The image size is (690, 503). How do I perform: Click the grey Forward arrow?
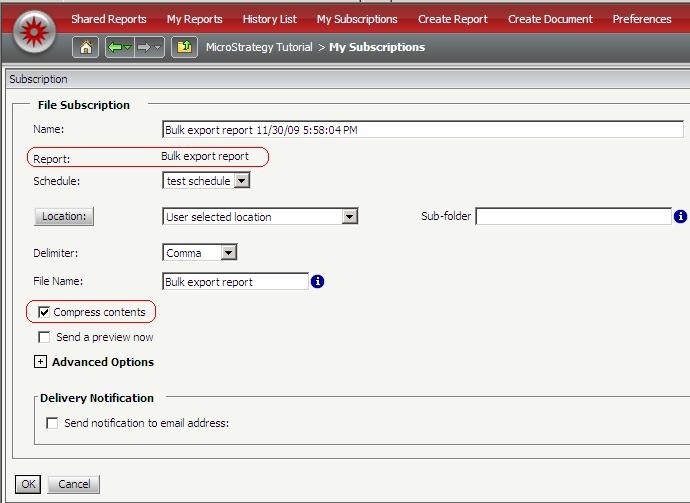tap(143, 47)
